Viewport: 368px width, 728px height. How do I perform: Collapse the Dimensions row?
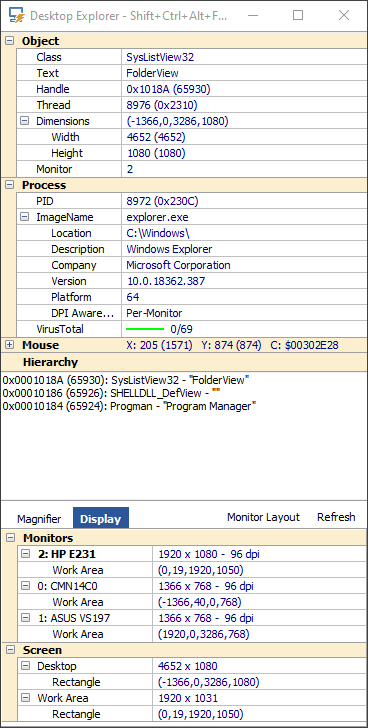[x=24, y=121]
